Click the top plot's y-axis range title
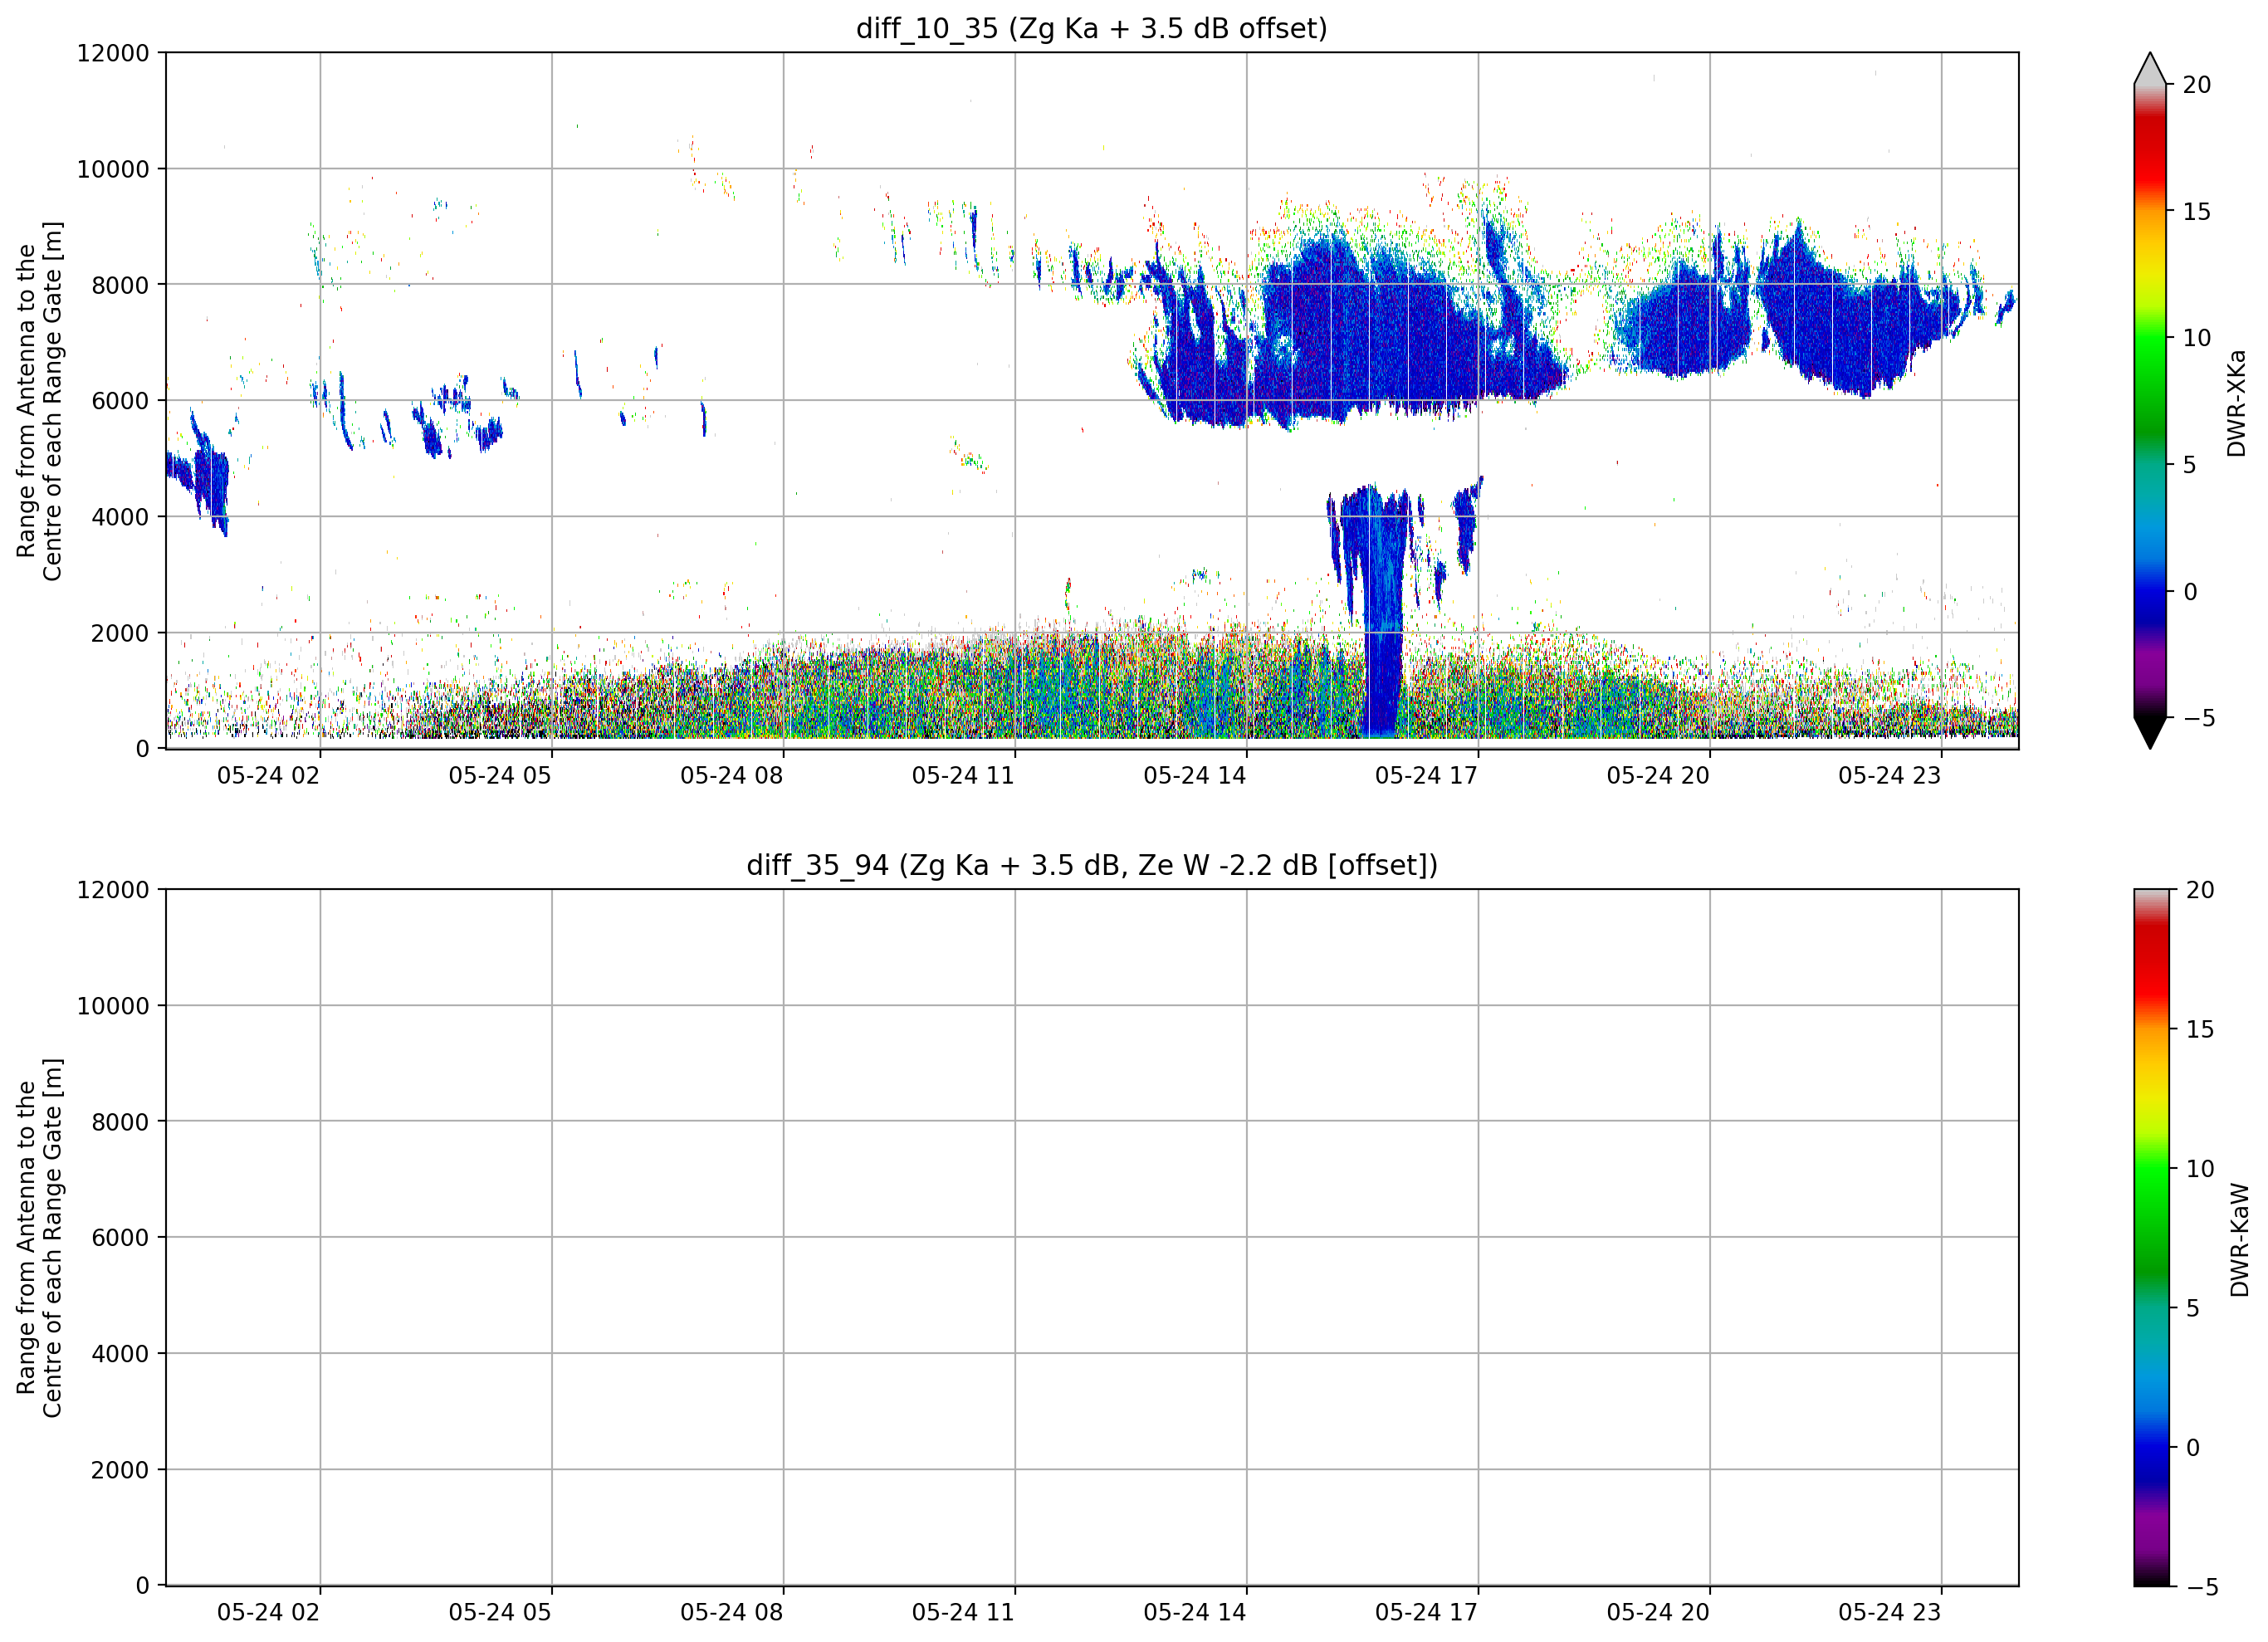Image resolution: width=2268 pixels, height=1642 pixels. 39,401
